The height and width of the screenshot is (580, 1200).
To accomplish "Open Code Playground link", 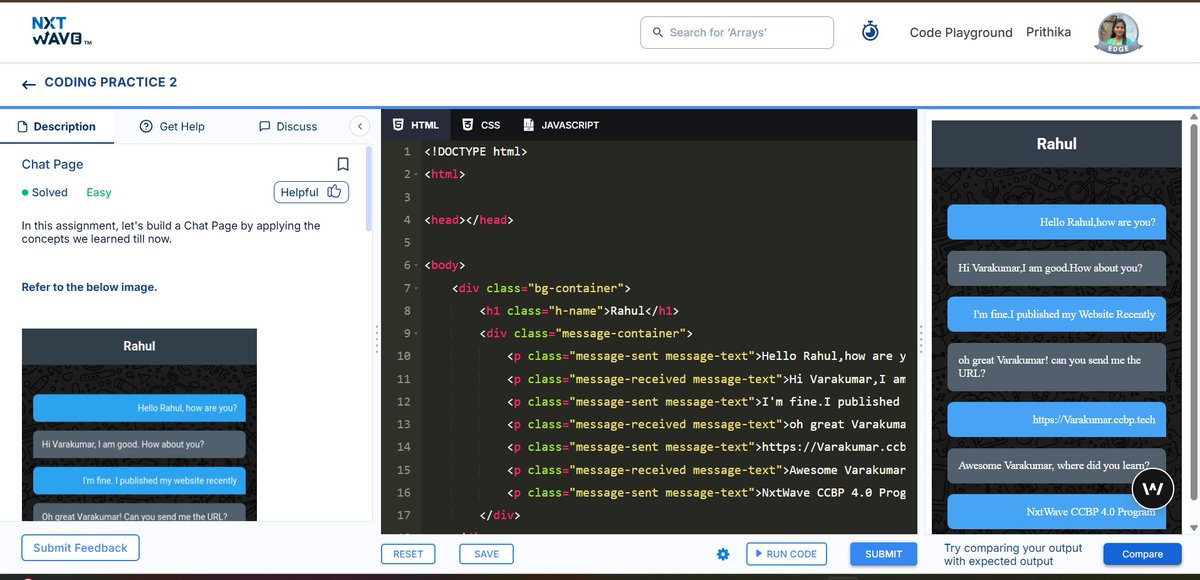I will (x=961, y=32).
